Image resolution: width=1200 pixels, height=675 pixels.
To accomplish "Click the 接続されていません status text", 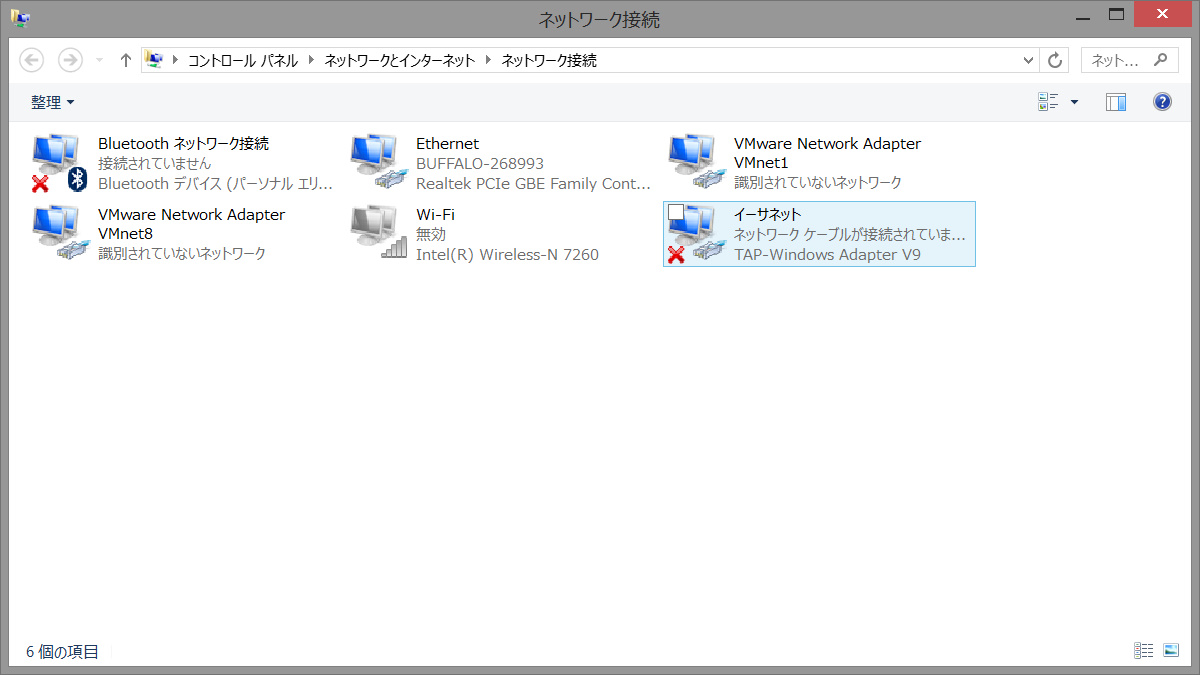I will coord(155,164).
